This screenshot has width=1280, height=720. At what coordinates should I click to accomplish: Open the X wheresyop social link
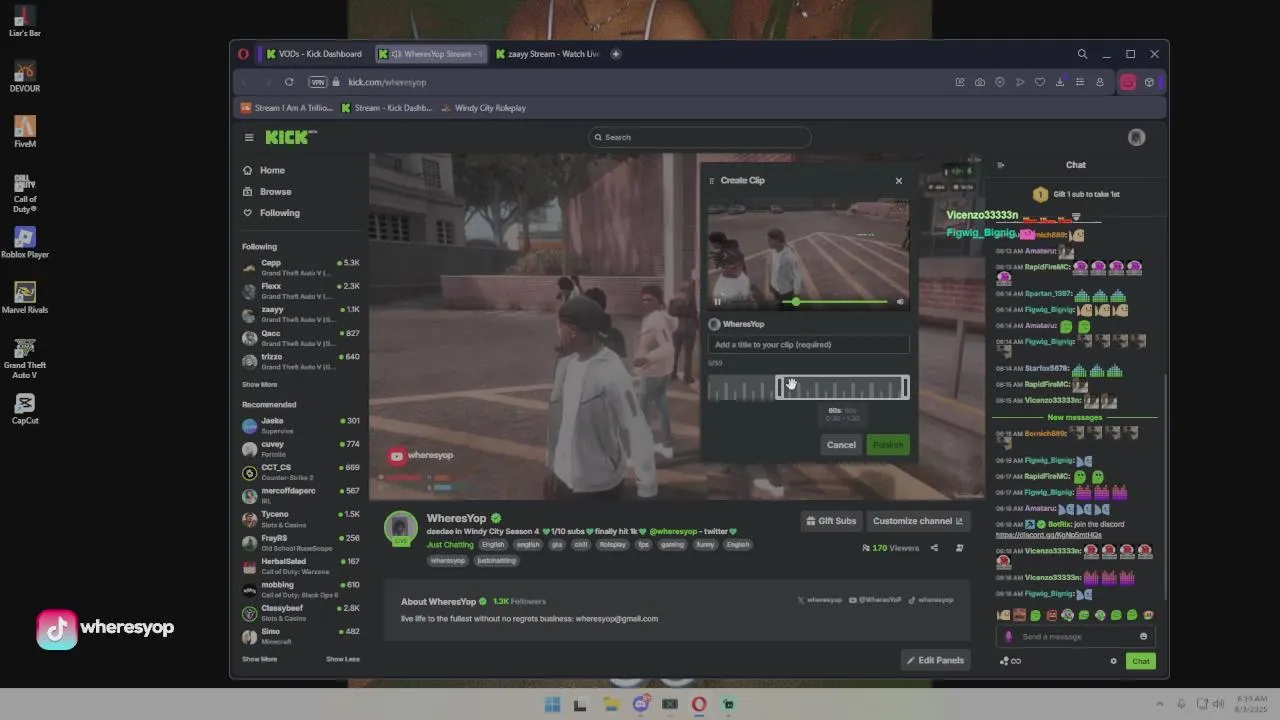point(819,600)
